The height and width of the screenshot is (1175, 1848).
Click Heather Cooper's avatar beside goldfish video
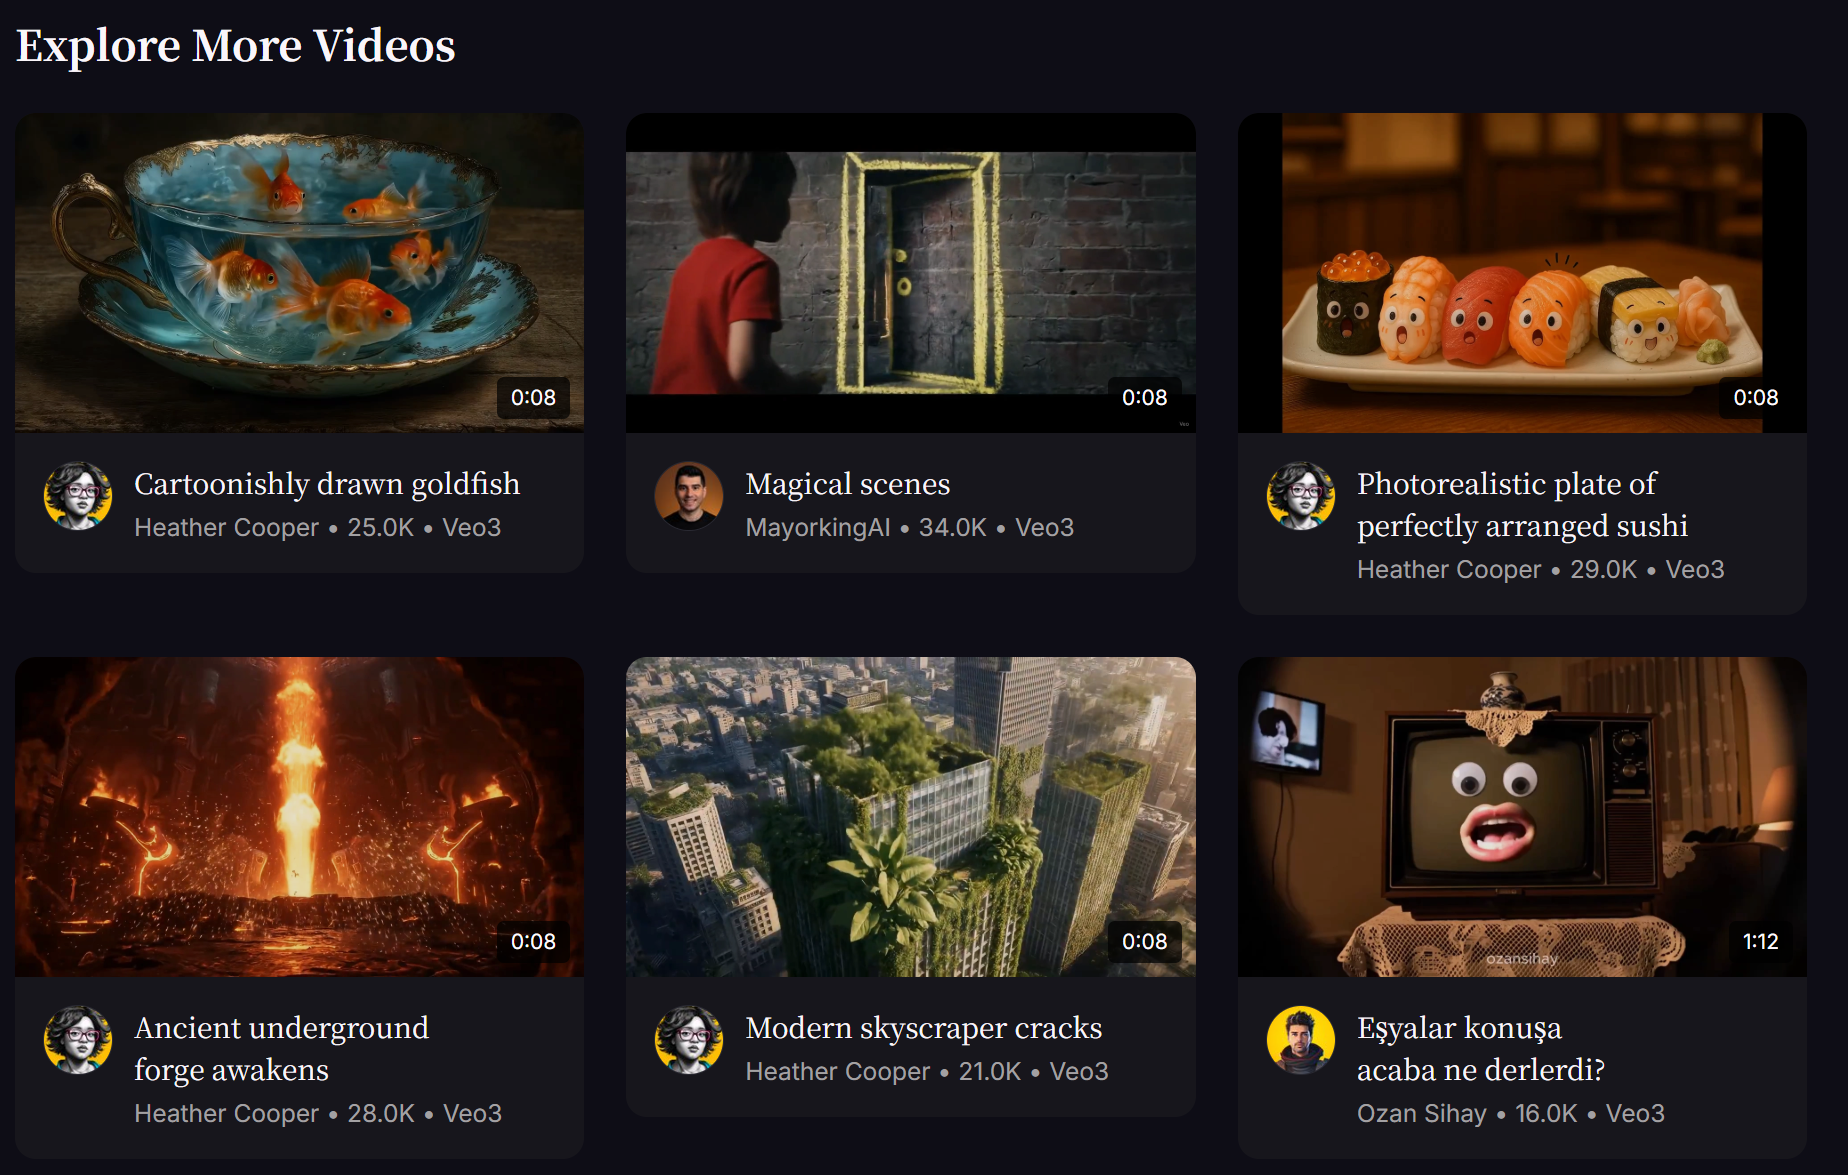coord(78,496)
